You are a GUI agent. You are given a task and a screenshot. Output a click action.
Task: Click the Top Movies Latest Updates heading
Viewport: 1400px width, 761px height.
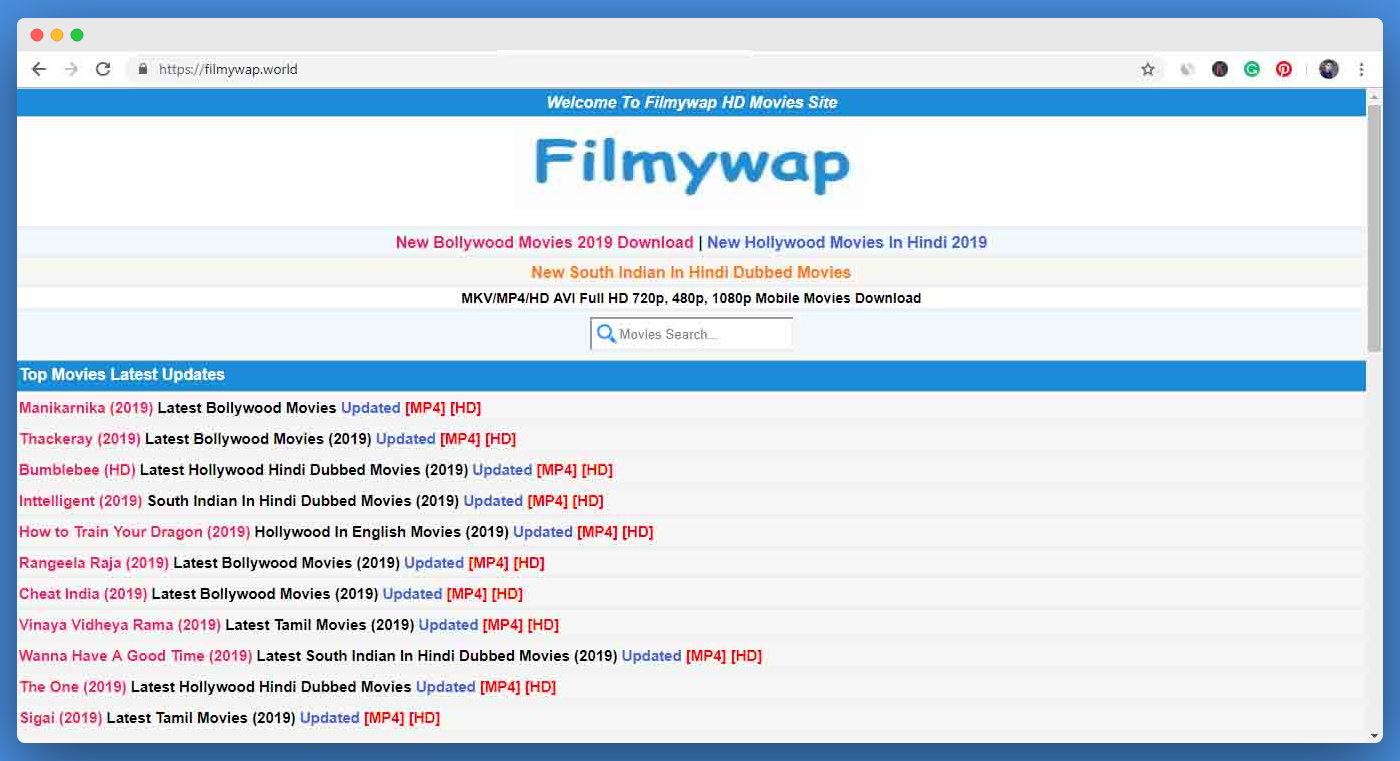coord(122,374)
